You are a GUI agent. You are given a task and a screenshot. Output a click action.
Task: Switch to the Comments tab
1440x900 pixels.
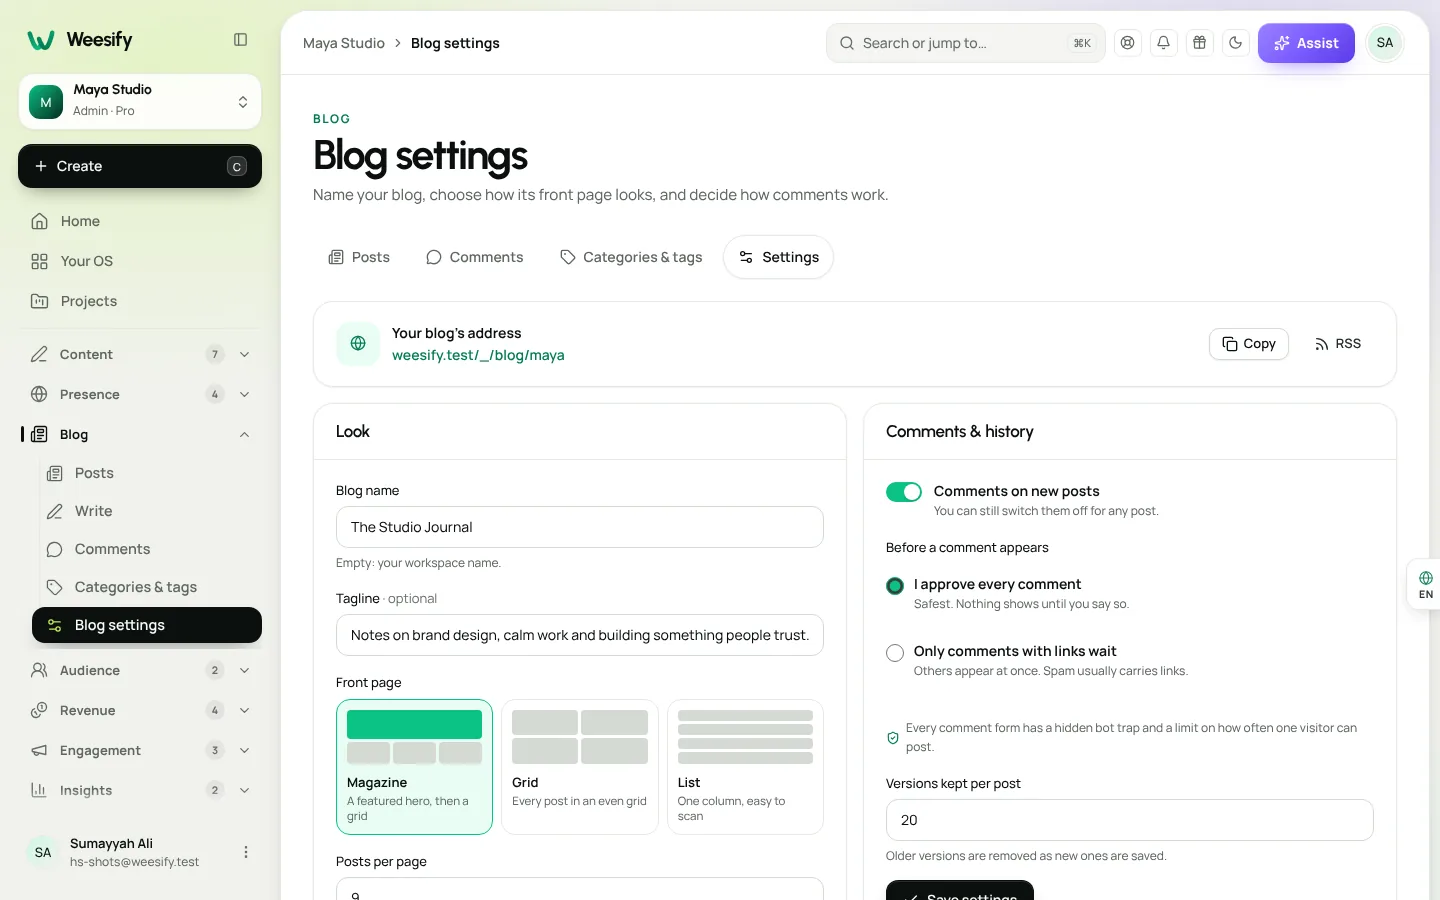(474, 257)
